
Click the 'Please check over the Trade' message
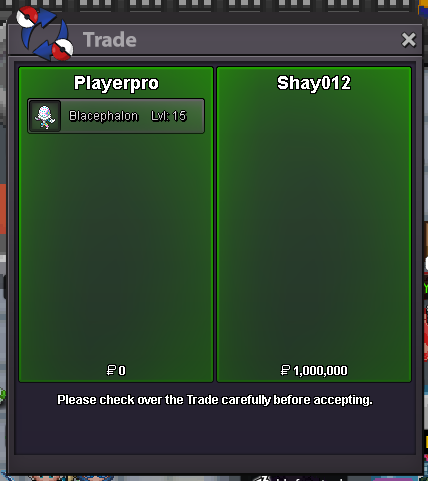coord(215,400)
